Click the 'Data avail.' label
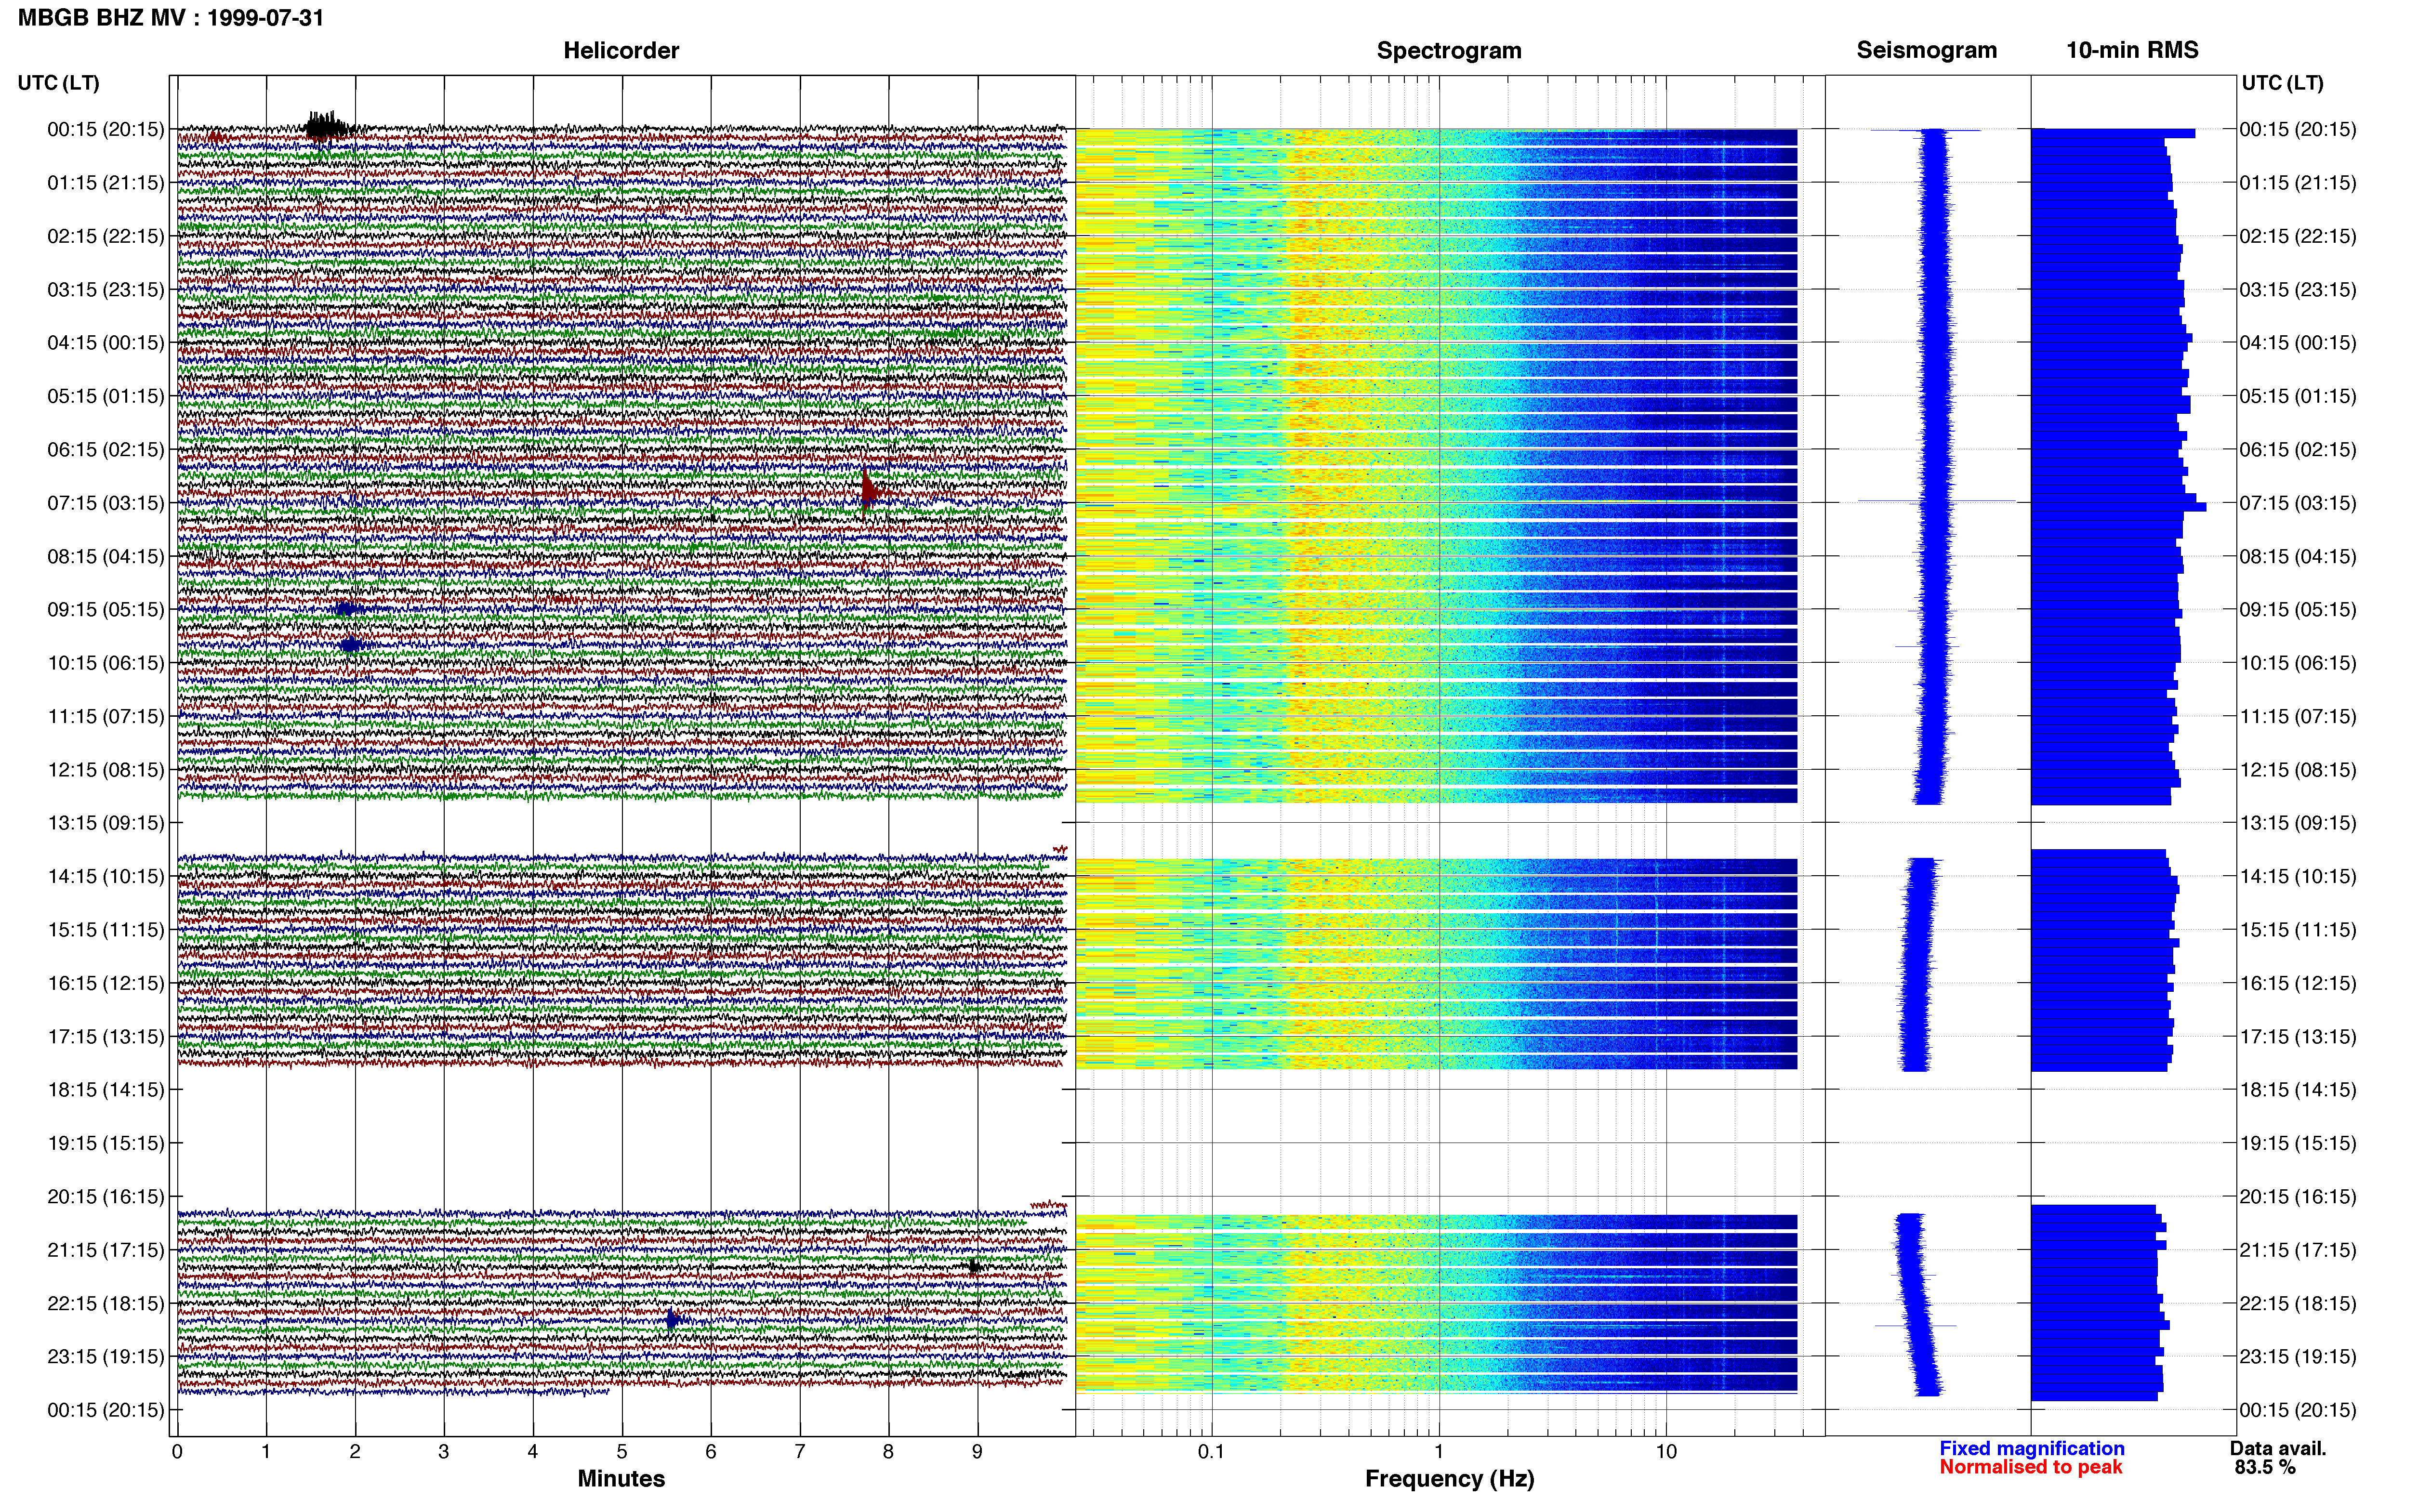 pos(2278,1448)
